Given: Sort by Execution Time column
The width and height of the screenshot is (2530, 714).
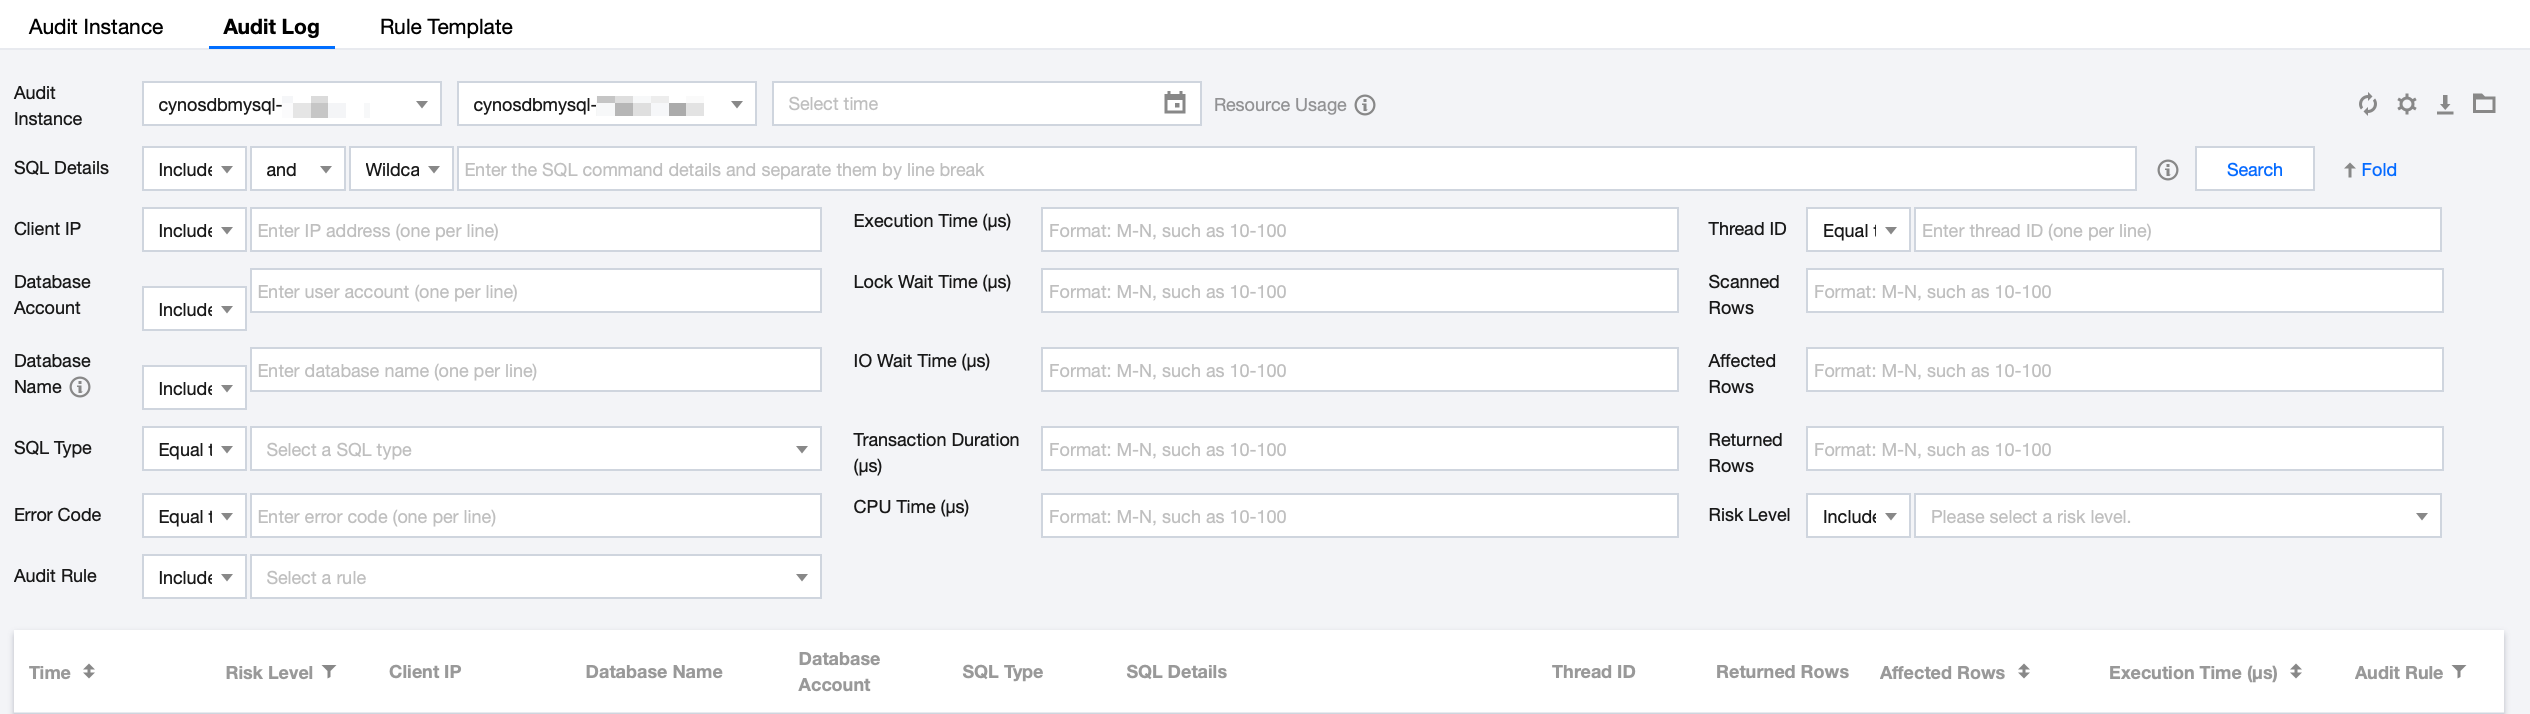Looking at the screenshot, I should 2296,672.
